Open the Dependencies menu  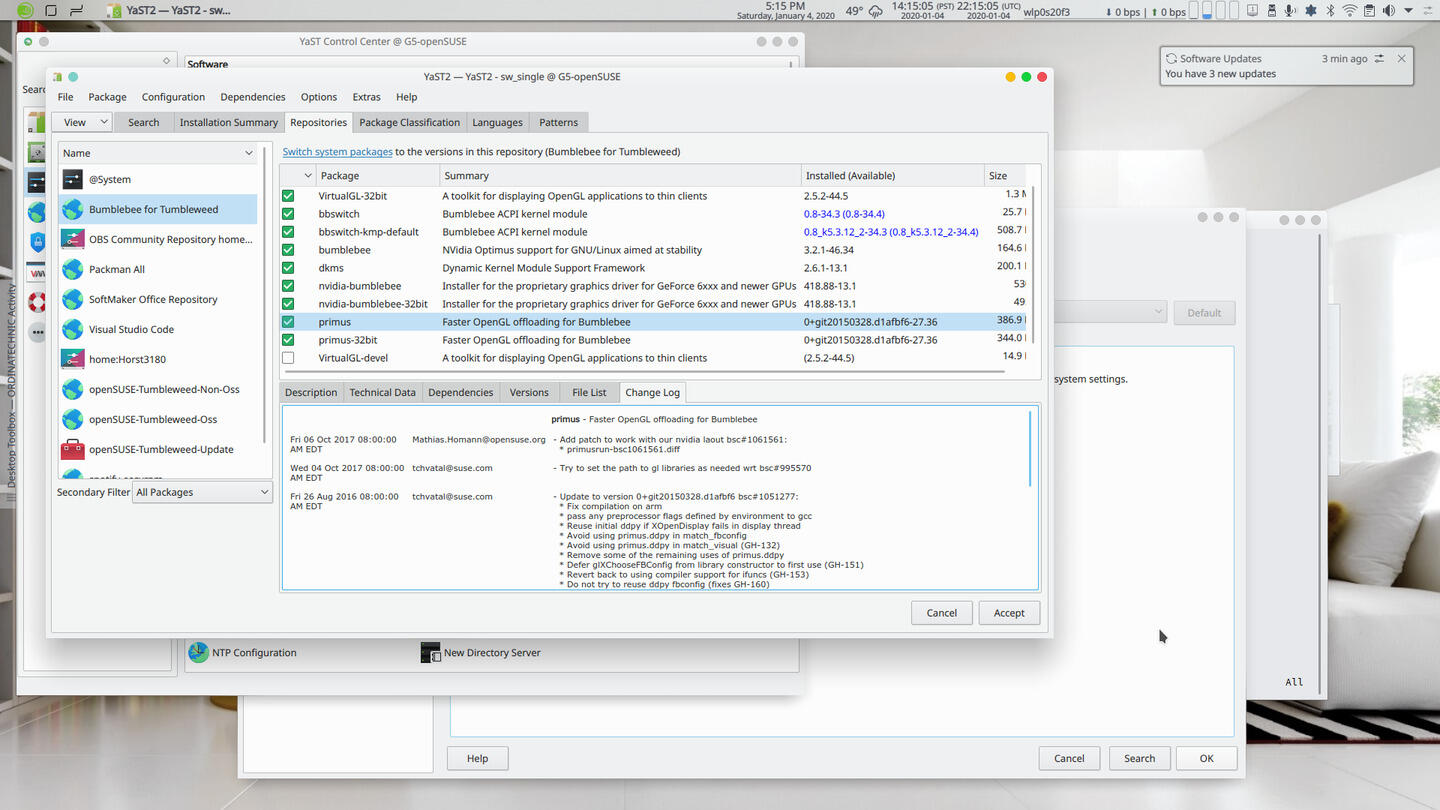(253, 97)
